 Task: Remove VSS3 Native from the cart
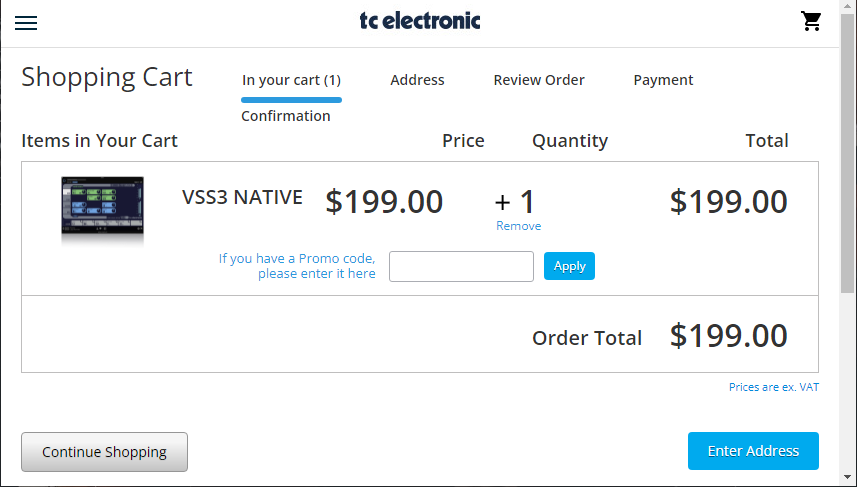(x=518, y=226)
